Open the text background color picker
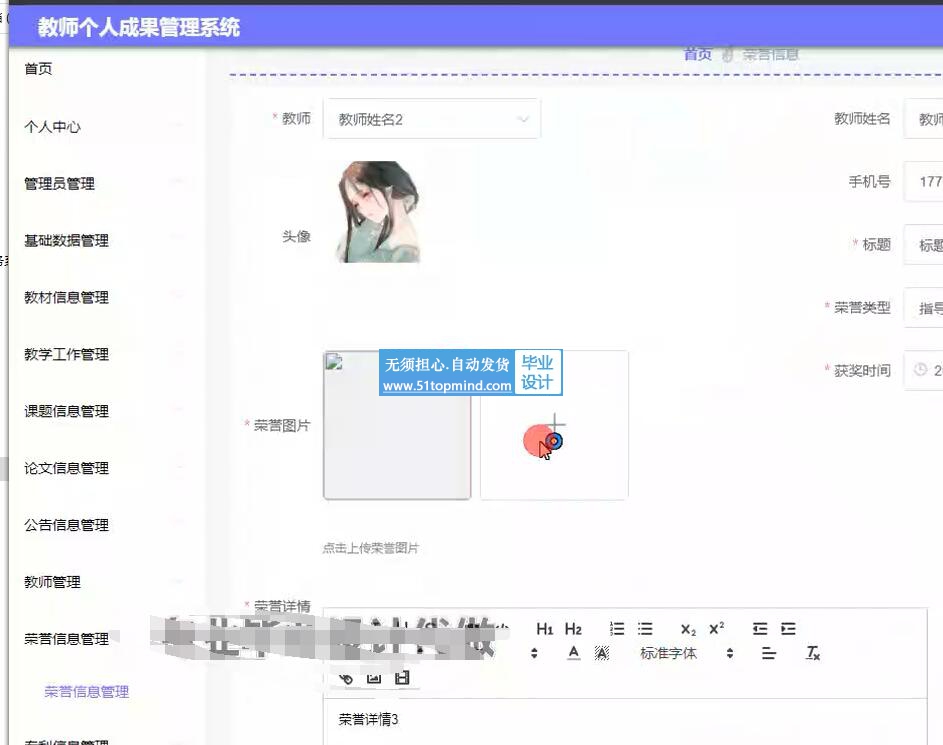Viewport: 943px width, 745px height. (x=602, y=653)
